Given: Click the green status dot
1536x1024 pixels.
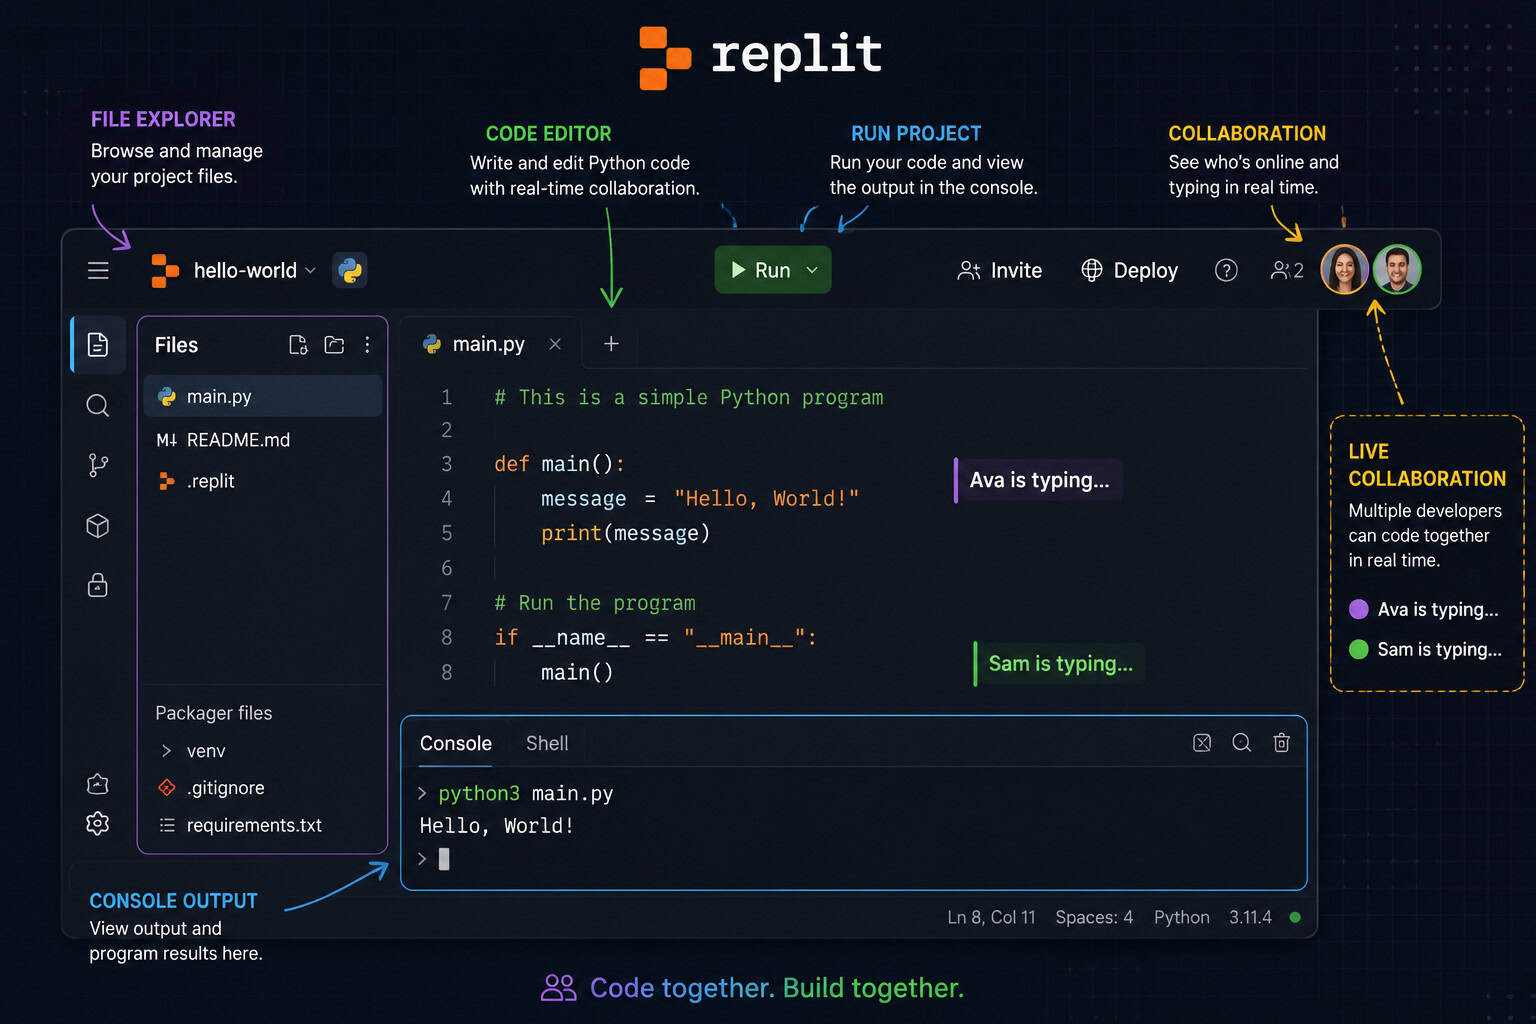Looking at the screenshot, I should click(x=1295, y=917).
